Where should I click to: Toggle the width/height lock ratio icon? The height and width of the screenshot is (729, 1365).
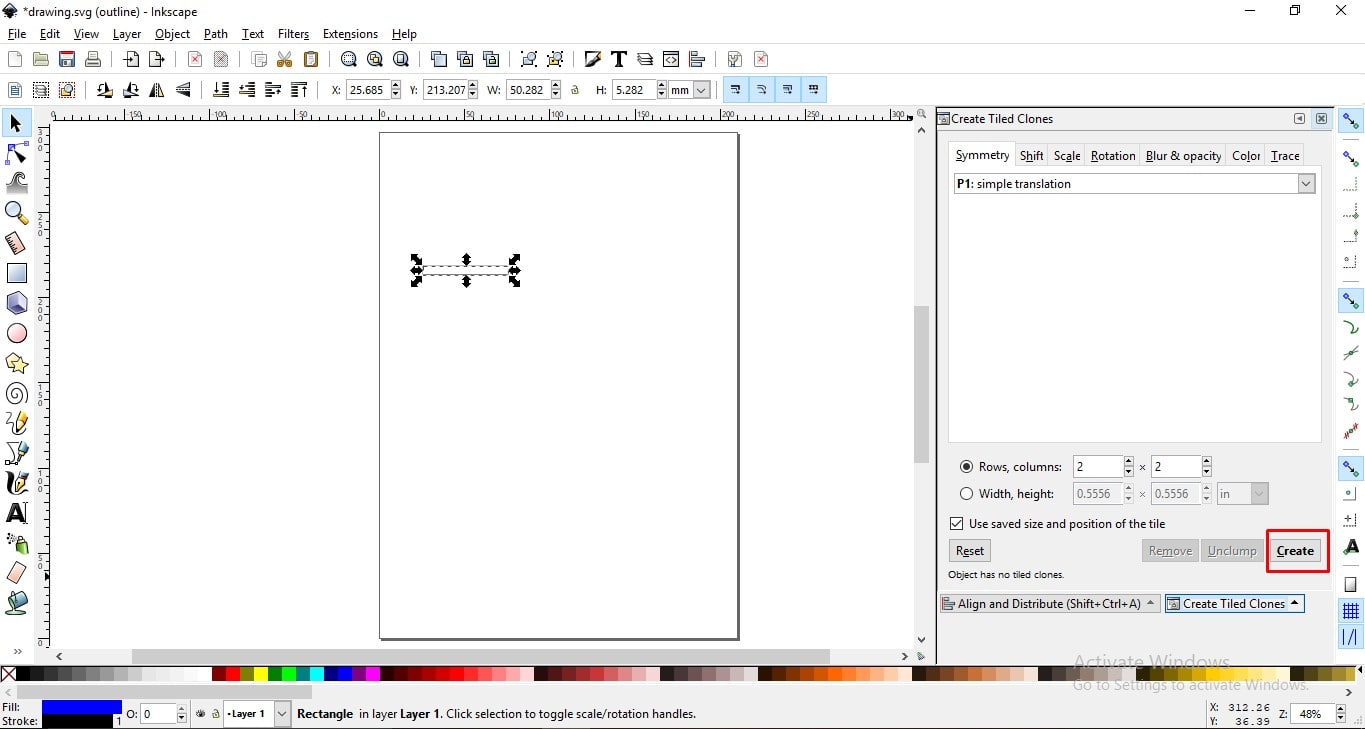click(575, 90)
